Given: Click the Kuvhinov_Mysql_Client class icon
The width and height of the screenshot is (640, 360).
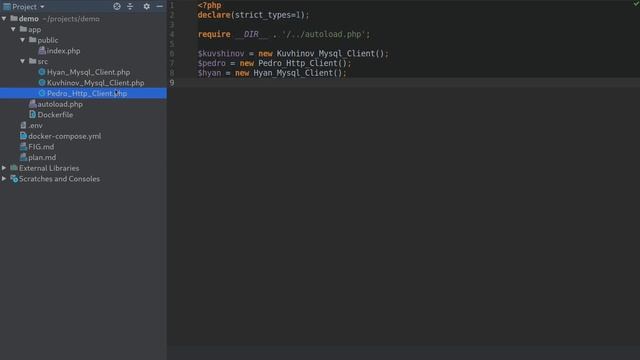Looking at the screenshot, I should pyautogui.click(x=42, y=82).
